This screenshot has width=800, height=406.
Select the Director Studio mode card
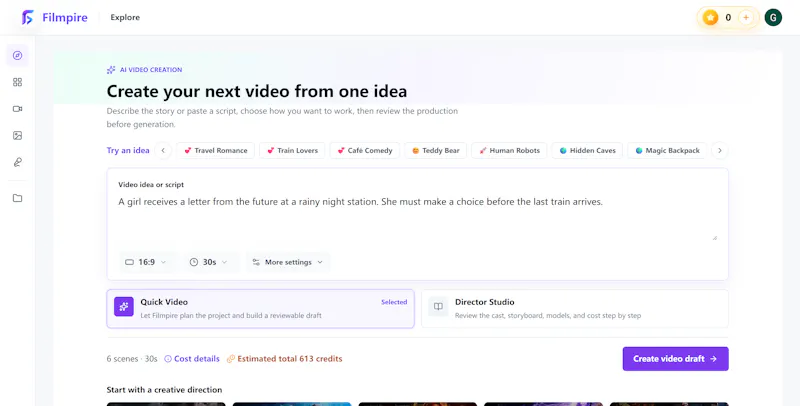(x=575, y=309)
